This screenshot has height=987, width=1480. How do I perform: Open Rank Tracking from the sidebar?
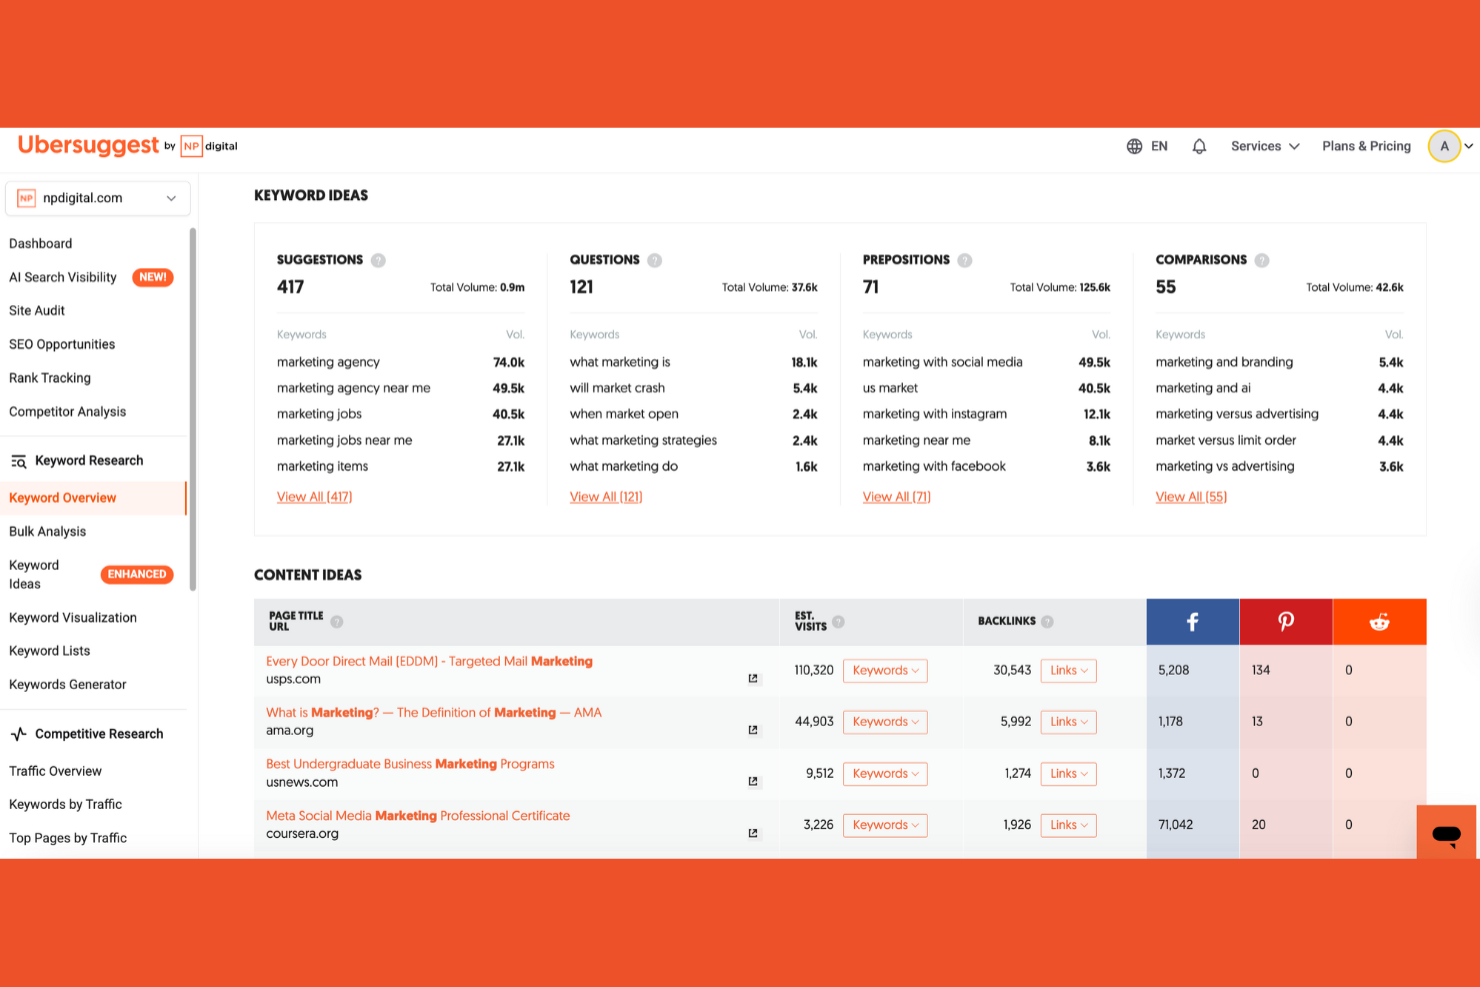pyautogui.click(x=49, y=377)
